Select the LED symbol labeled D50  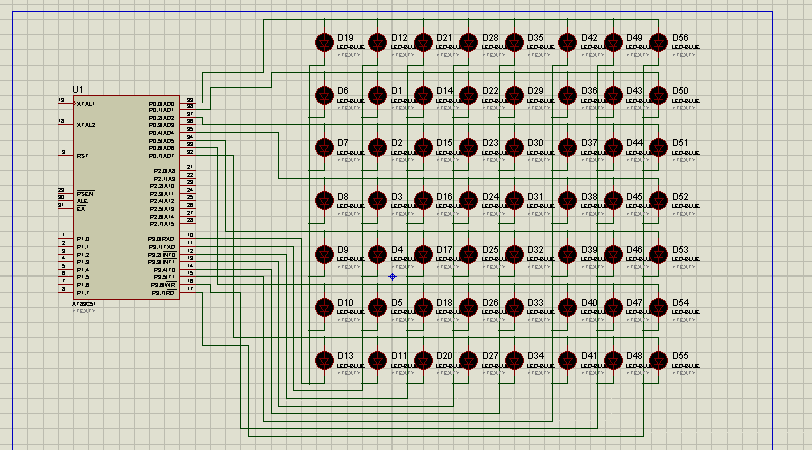click(659, 96)
